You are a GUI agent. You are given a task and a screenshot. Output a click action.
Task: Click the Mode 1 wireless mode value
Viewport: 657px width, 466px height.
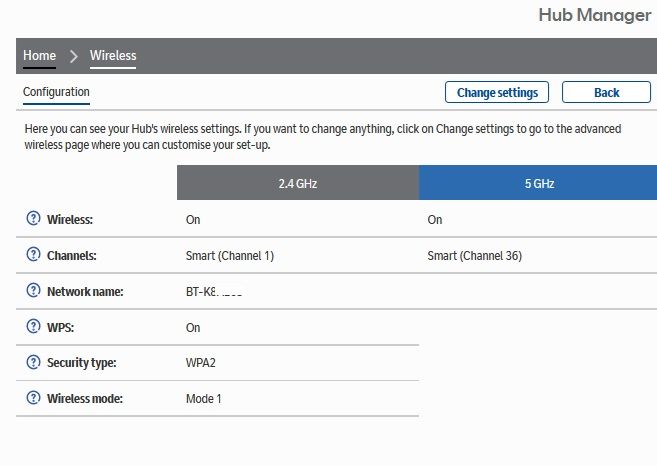coord(204,399)
